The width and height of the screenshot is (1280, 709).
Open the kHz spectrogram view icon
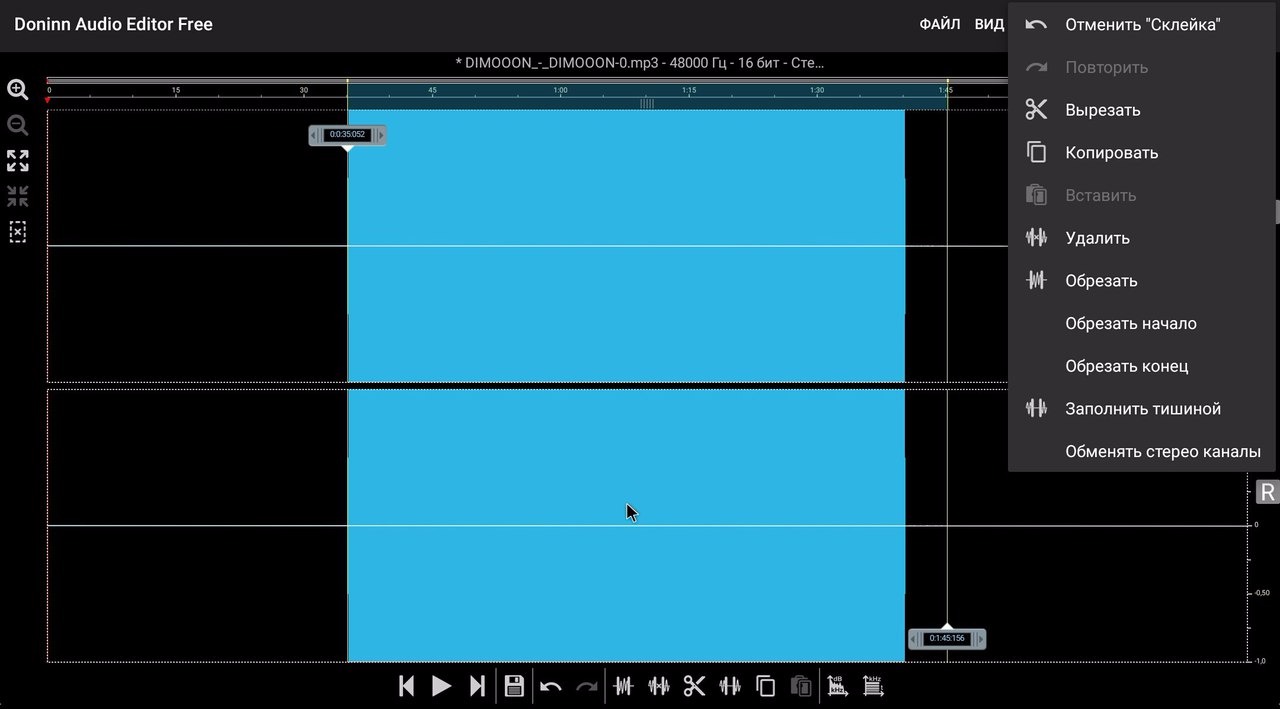pos(873,686)
